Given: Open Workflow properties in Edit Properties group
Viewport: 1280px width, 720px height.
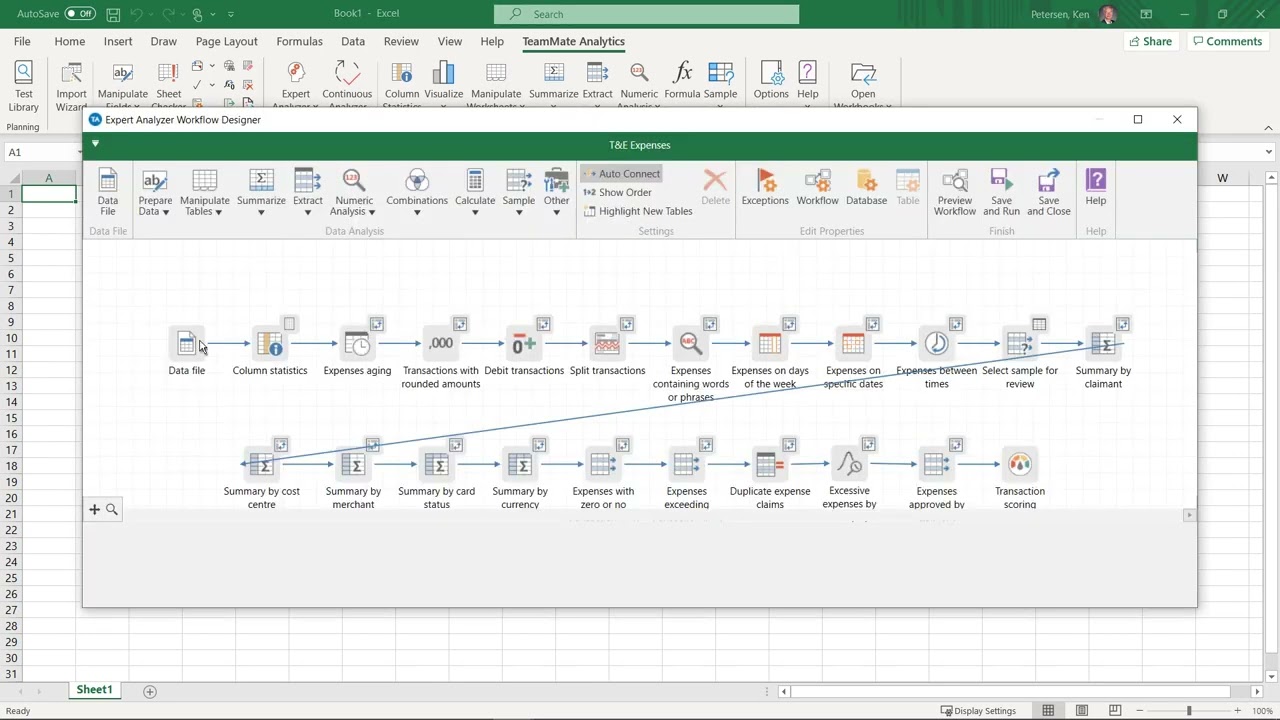Looking at the screenshot, I should 817,188.
